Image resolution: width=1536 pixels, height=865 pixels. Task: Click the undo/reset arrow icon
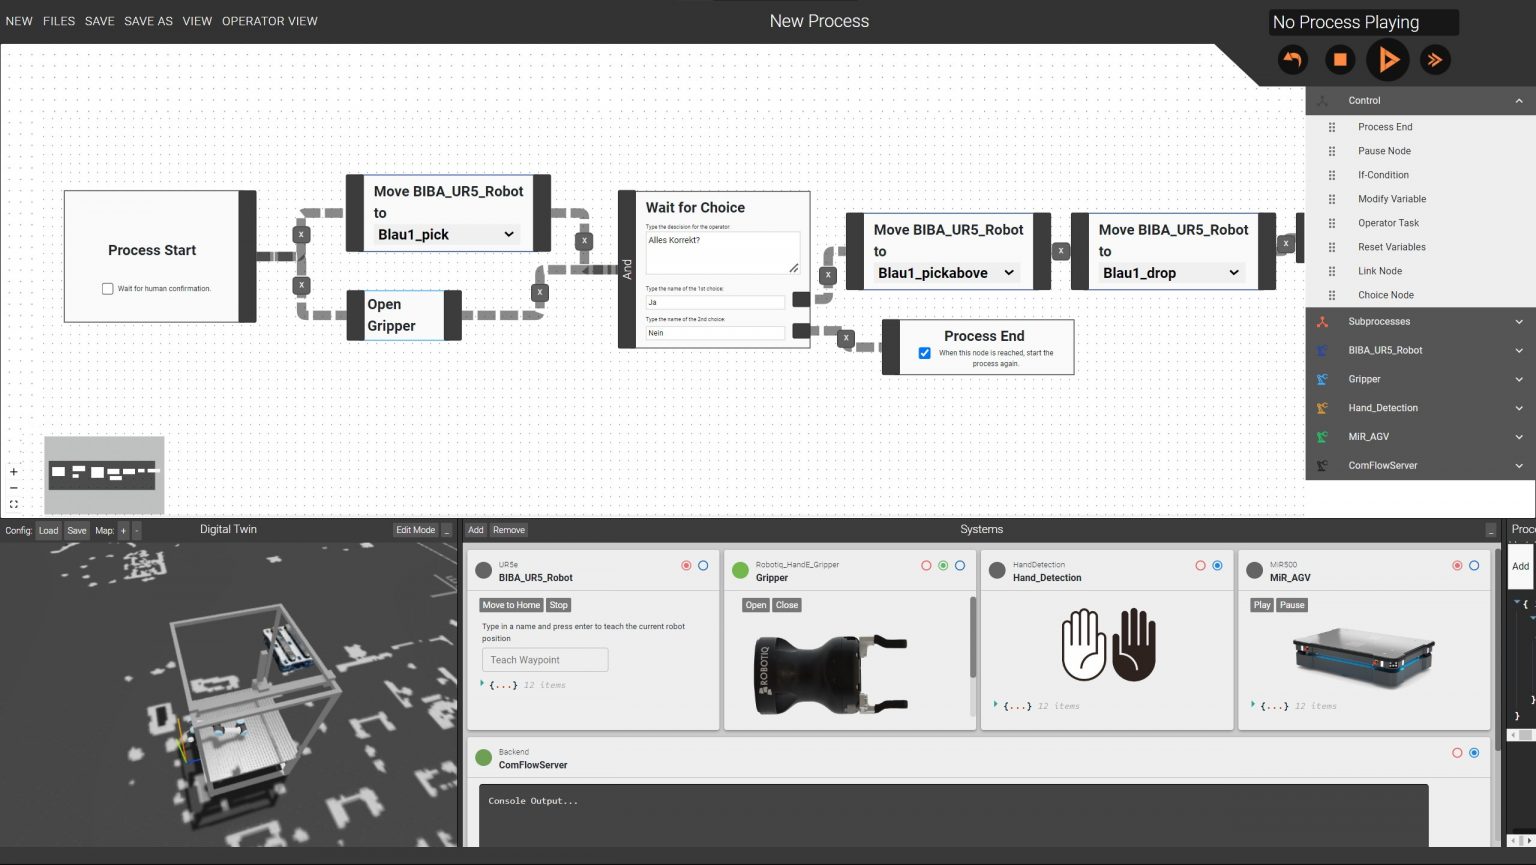tap(1292, 59)
